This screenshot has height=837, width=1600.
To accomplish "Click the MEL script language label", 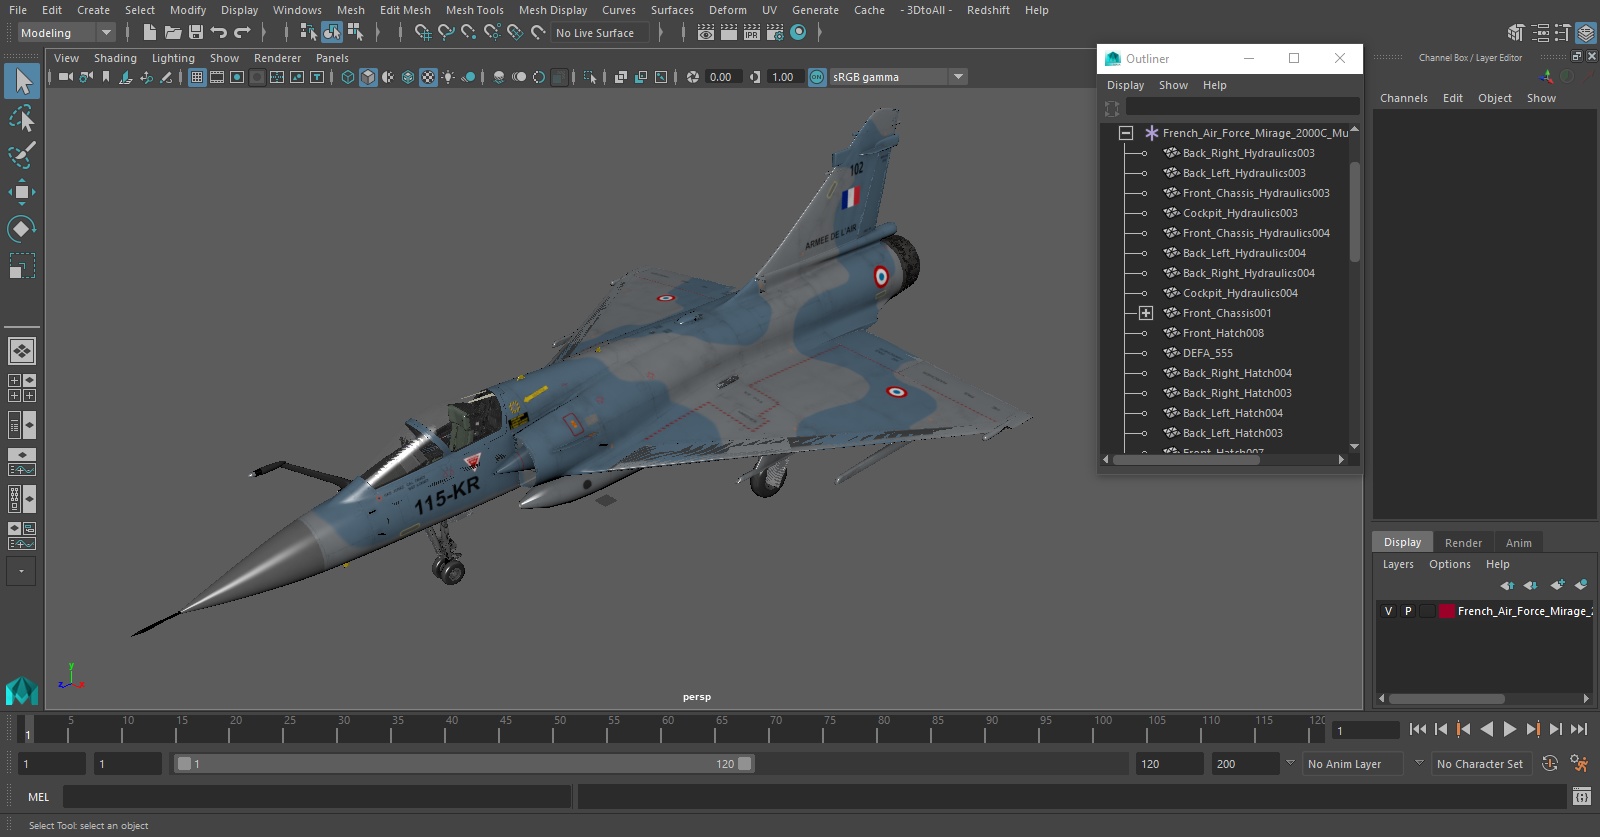I will (x=39, y=797).
